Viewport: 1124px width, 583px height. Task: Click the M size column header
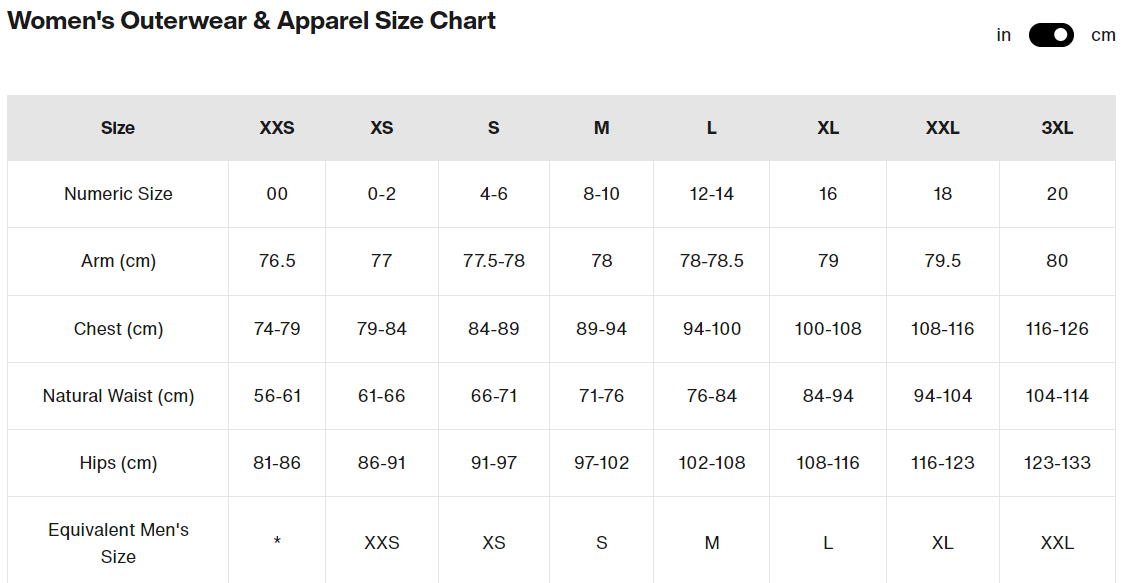click(x=601, y=128)
